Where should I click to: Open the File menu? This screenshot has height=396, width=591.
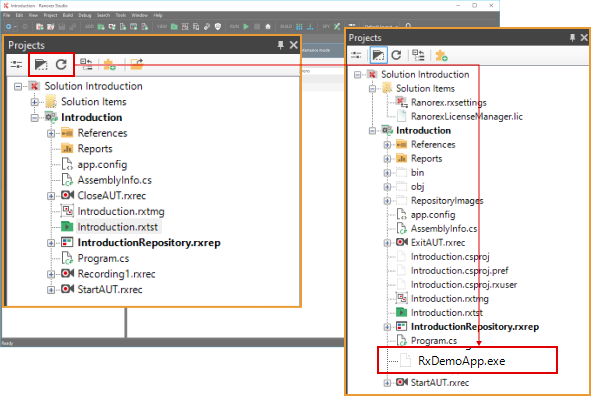click(6, 15)
